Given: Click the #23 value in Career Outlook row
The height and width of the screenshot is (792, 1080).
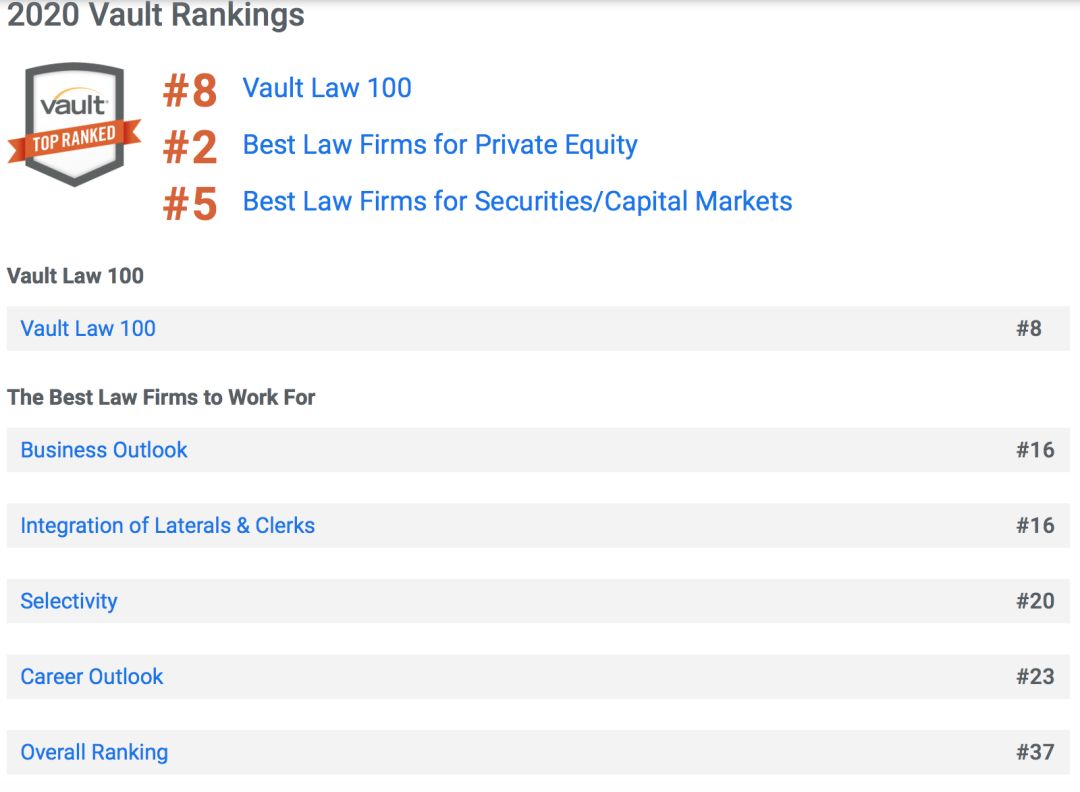Looking at the screenshot, I should (x=1035, y=676).
